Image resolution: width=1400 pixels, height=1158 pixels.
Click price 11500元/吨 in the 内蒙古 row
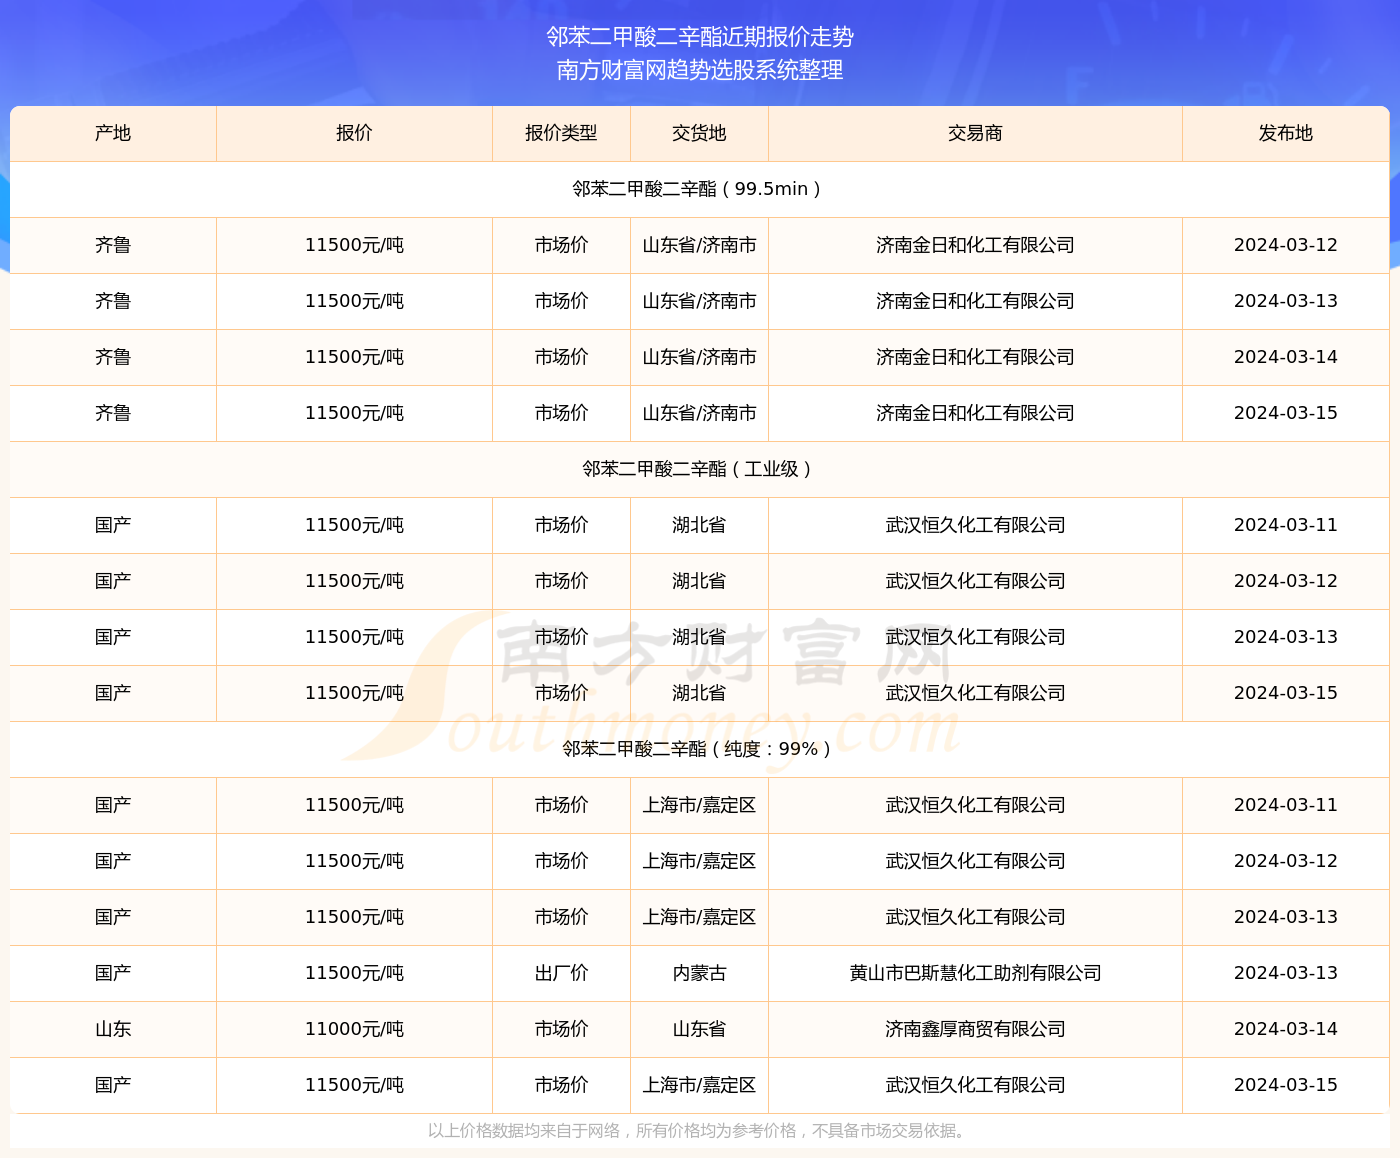[x=354, y=973]
